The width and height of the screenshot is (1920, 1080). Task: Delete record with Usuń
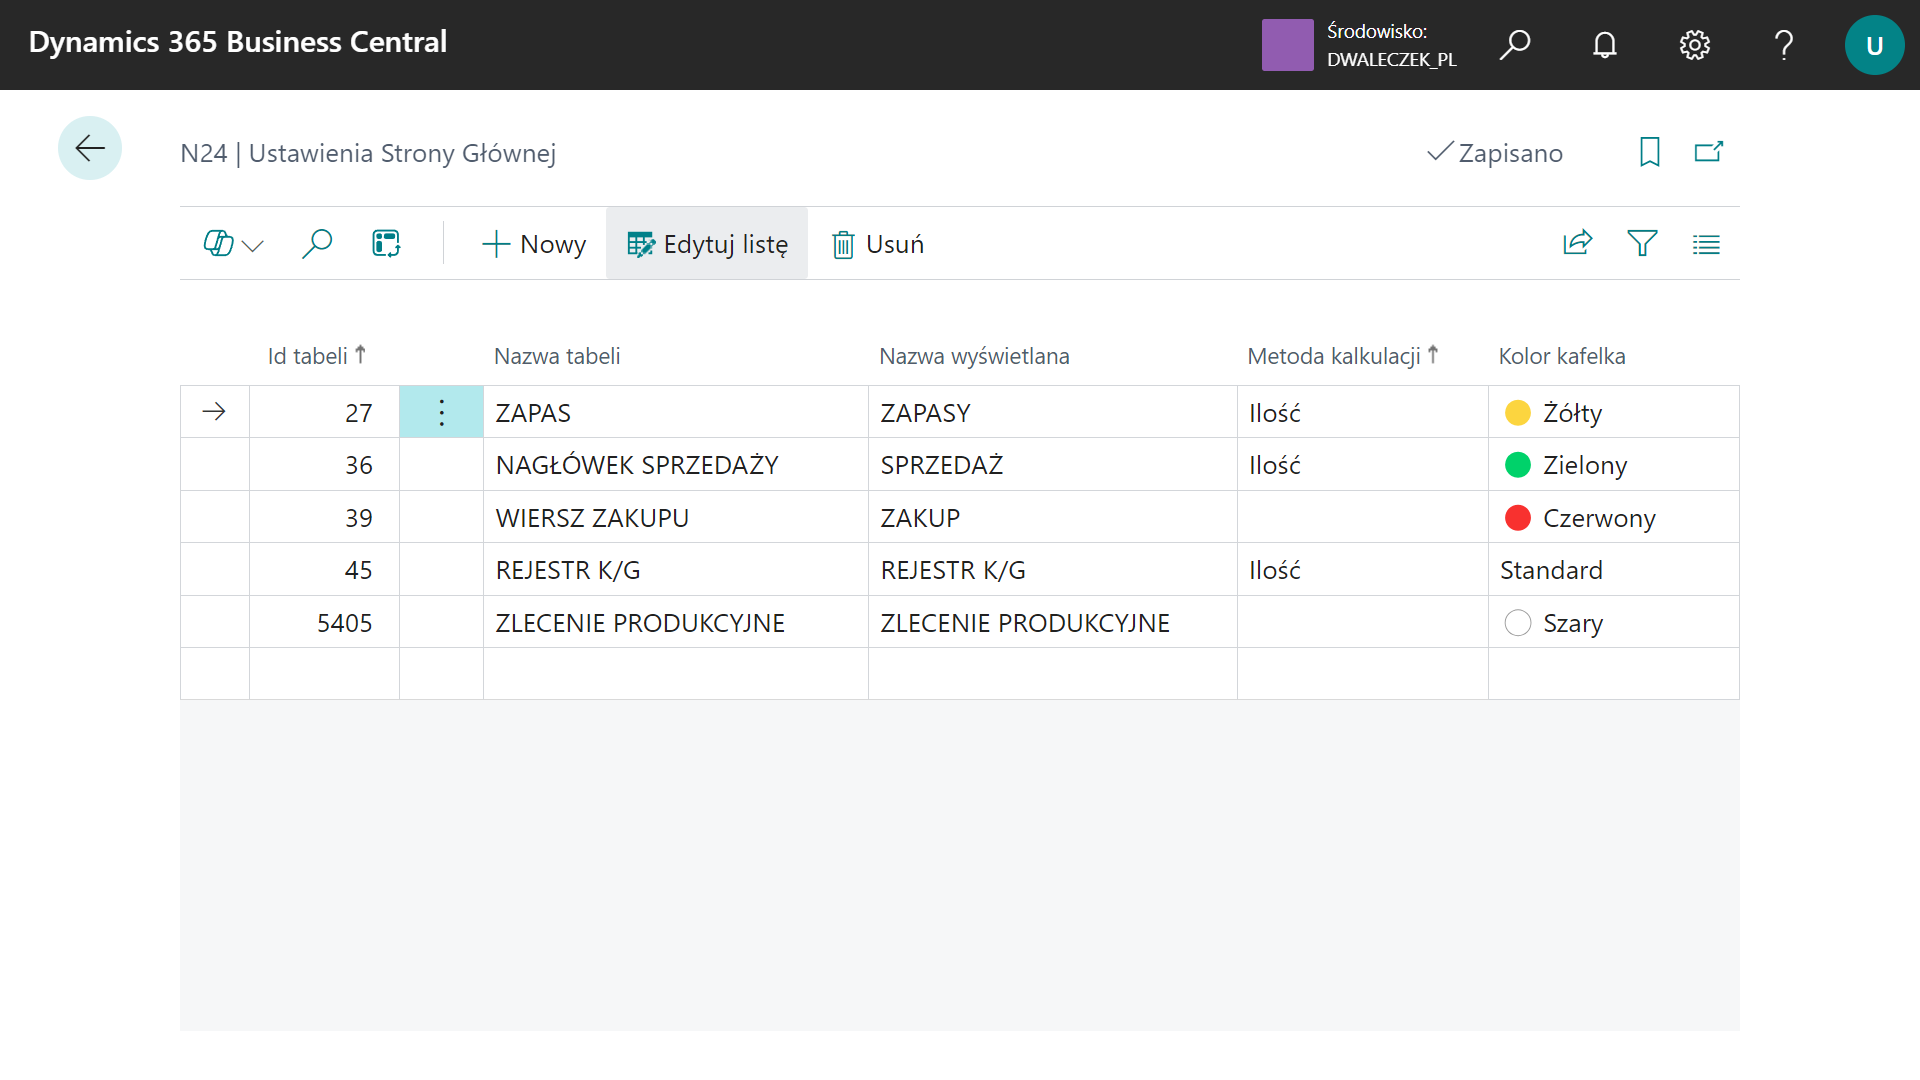(877, 244)
